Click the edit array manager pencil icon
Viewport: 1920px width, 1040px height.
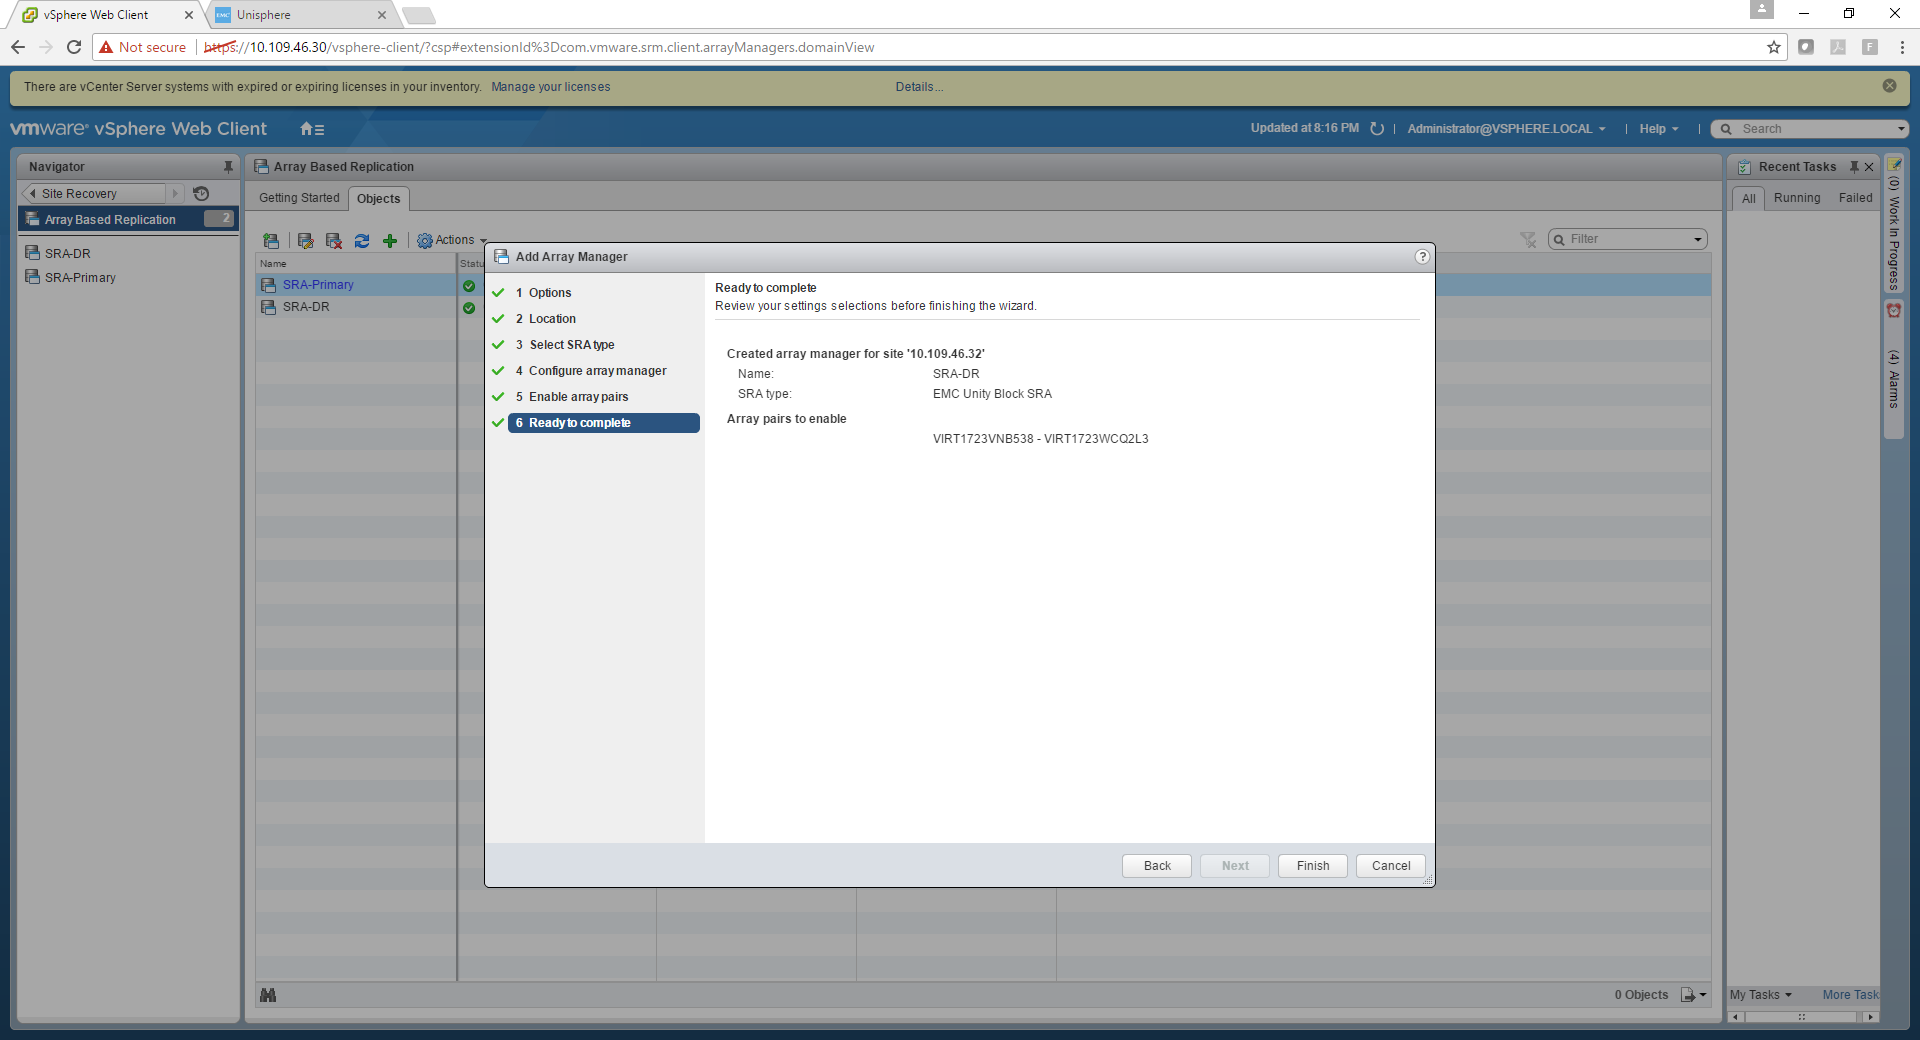(306, 241)
